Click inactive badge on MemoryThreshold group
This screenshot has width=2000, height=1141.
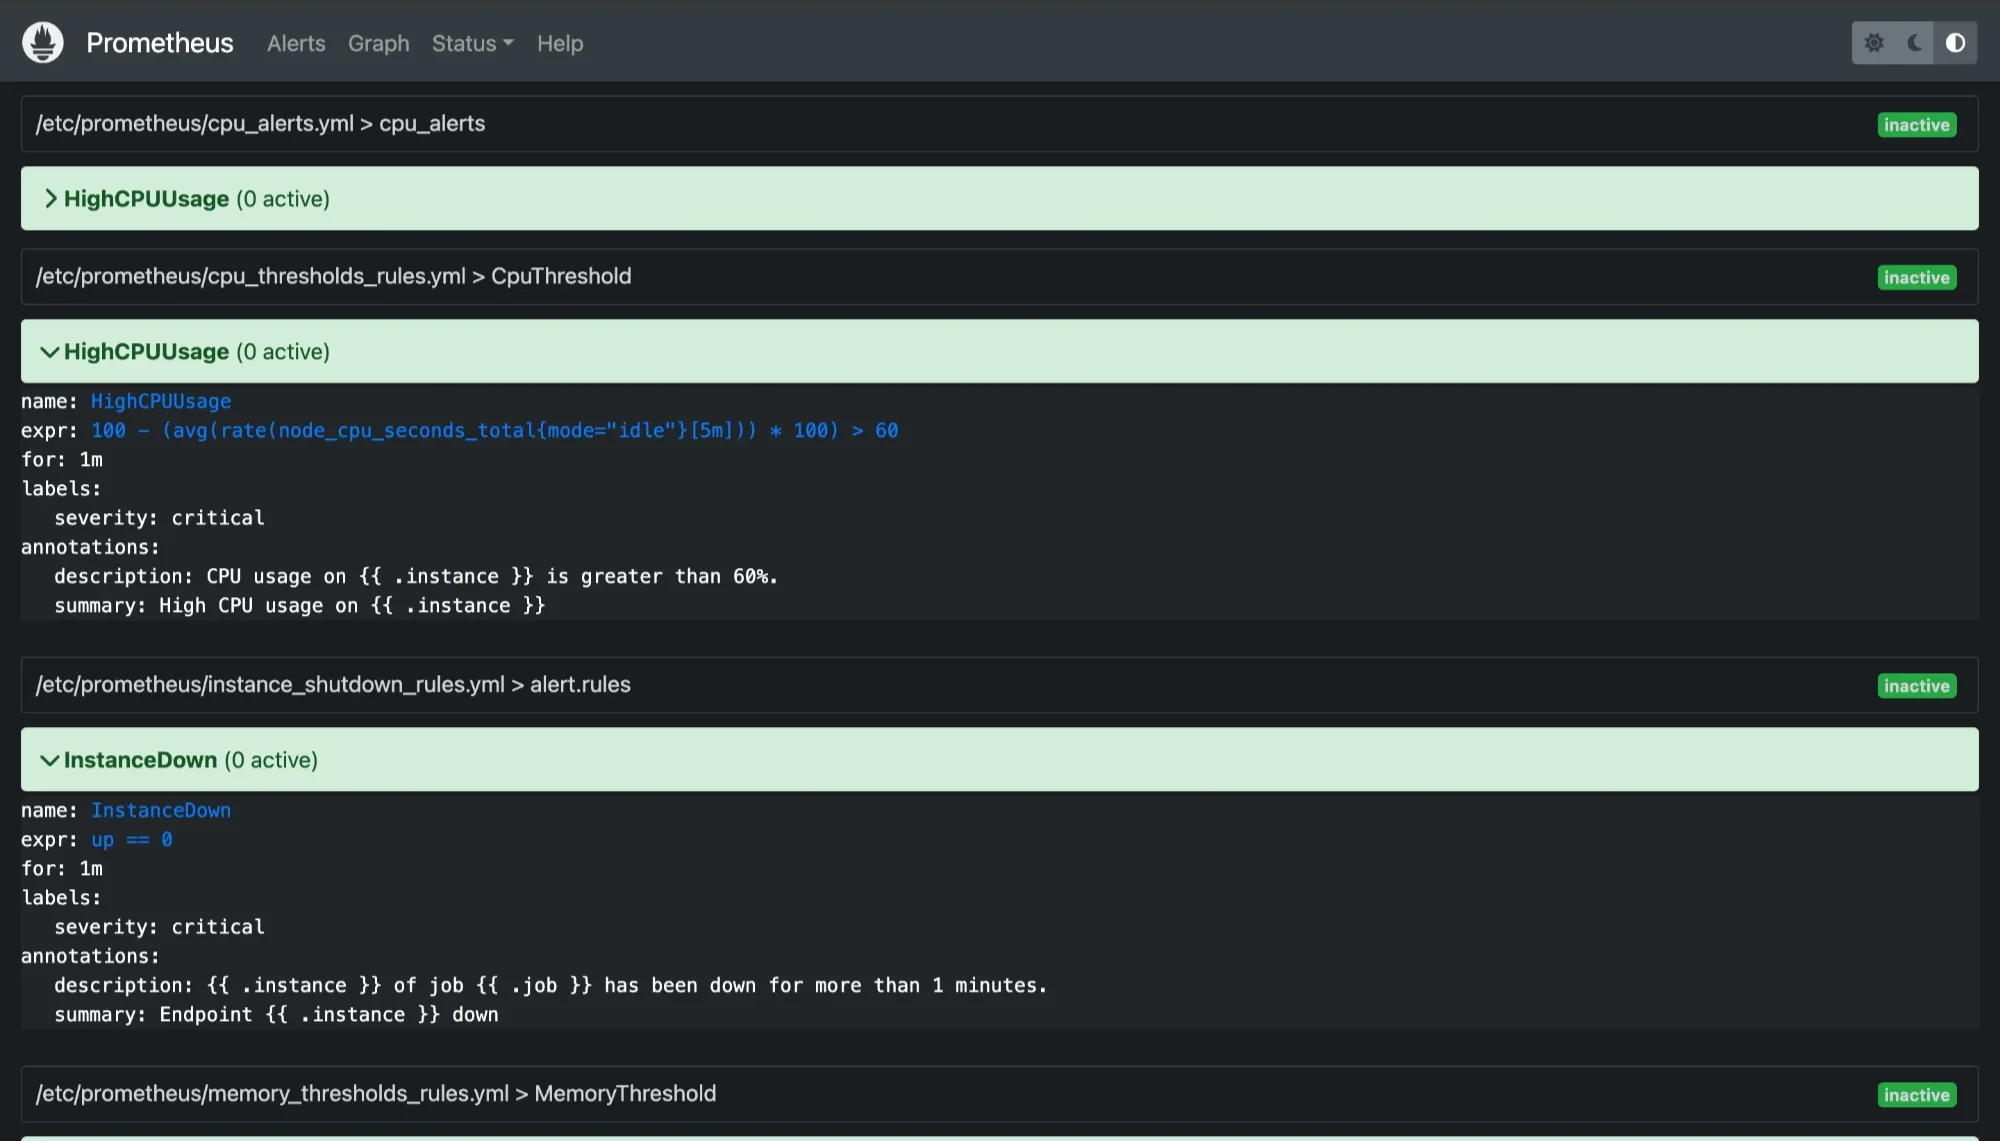coord(1917,1095)
